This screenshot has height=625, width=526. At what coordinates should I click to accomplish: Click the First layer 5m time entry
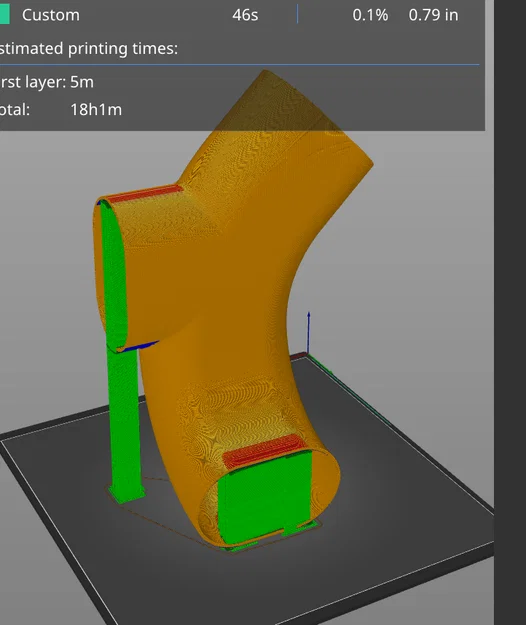click(47, 82)
